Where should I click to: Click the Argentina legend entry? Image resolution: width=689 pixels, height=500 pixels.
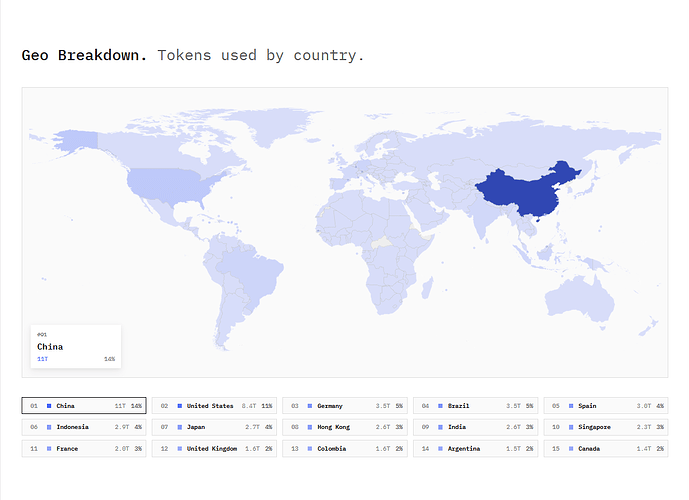coord(475,449)
